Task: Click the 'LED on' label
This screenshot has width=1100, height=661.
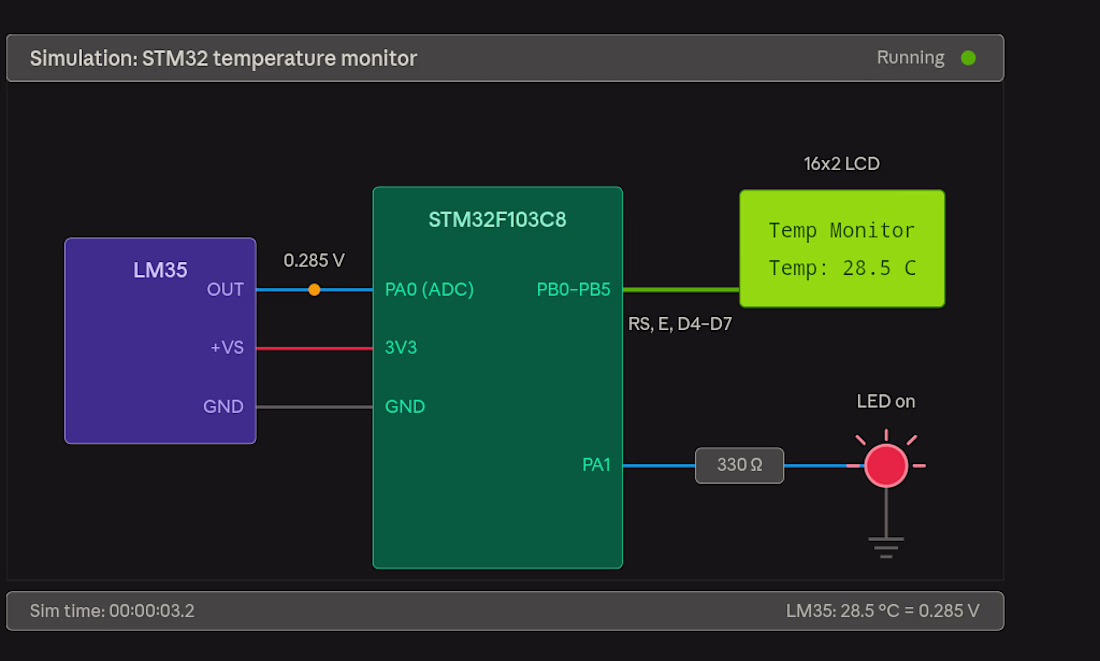Action: (886, 401)
